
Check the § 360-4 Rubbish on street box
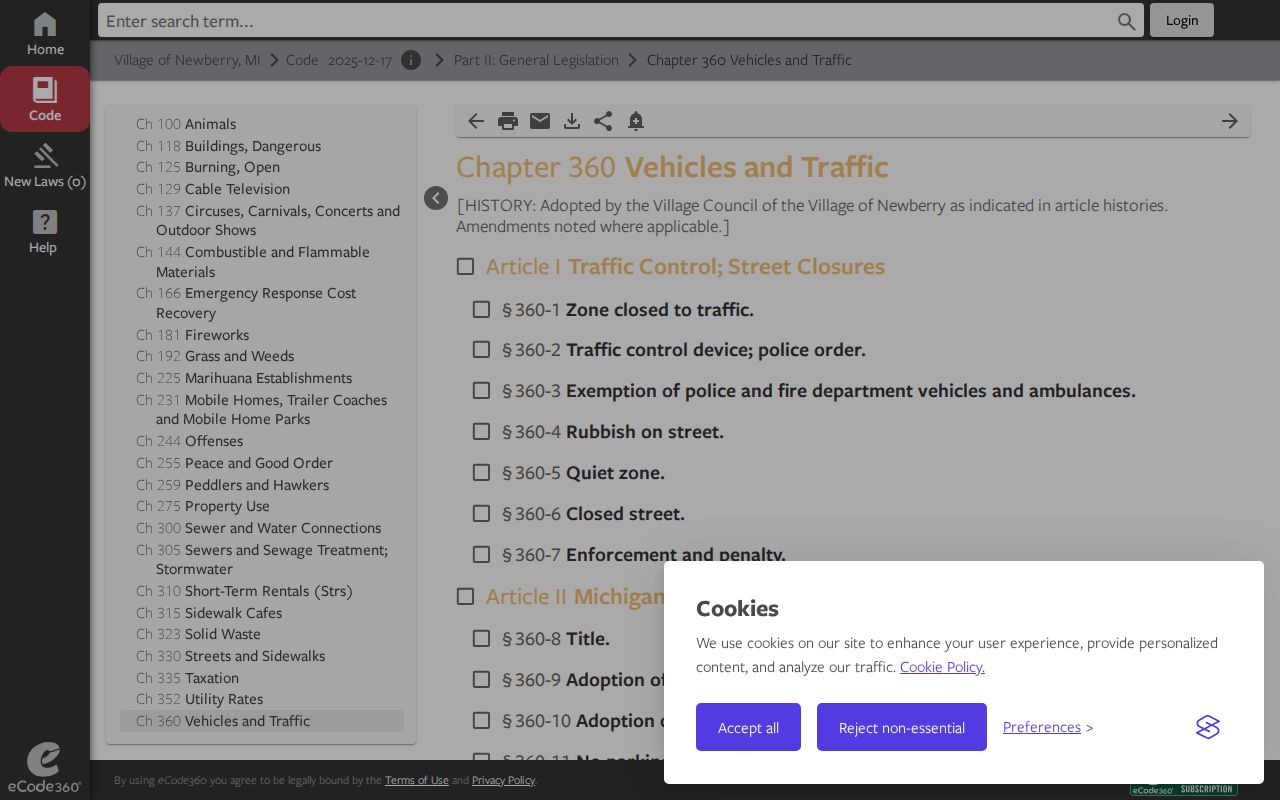481,431
